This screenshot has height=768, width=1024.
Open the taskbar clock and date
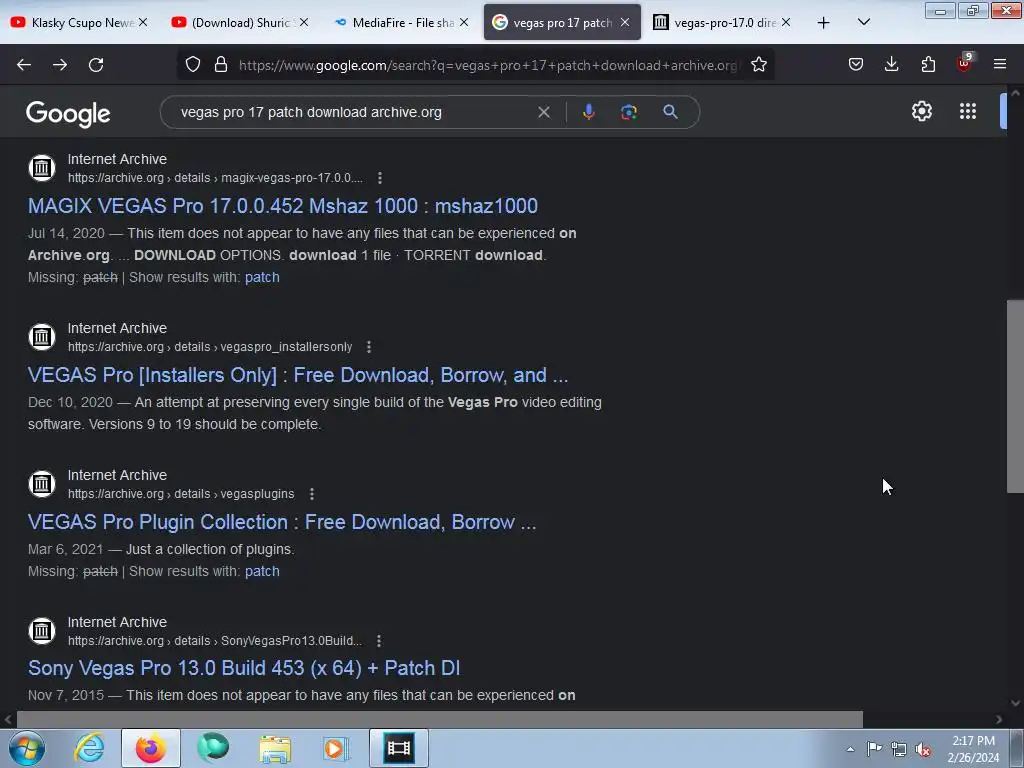pyautogui.click(x=973, y=749)
